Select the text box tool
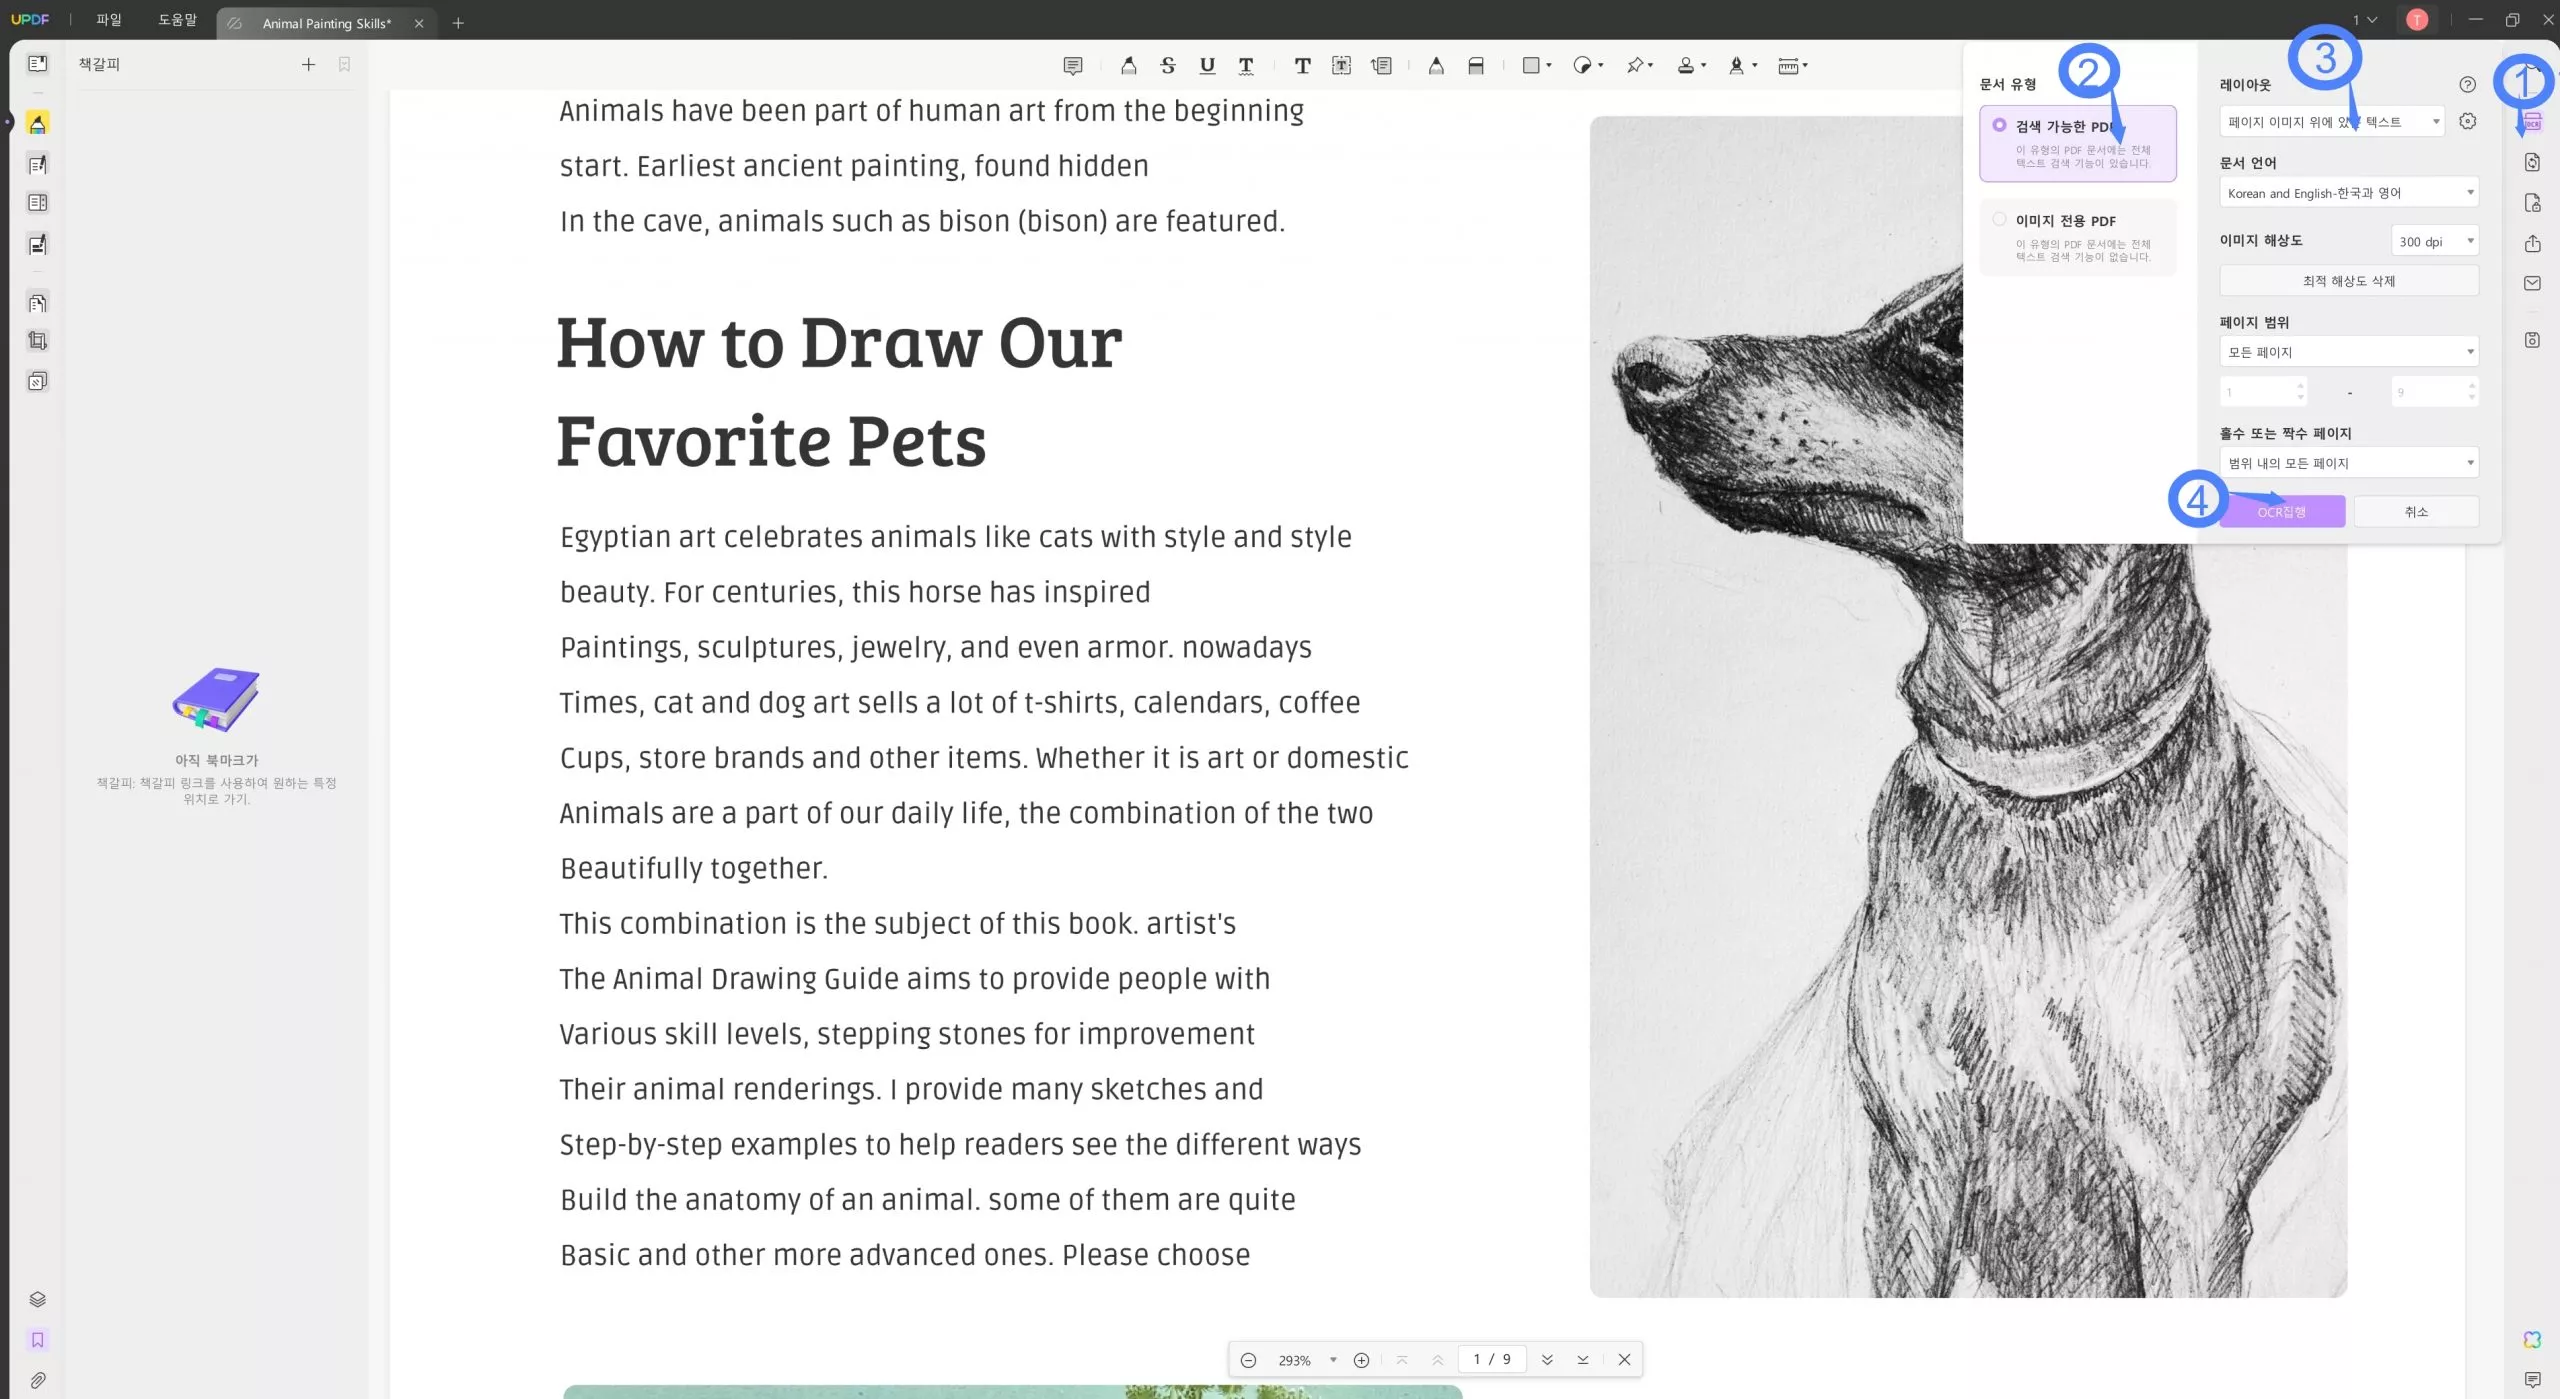The width and height of the screenshot is (2560, 1399). click(x=1341, y=66)
